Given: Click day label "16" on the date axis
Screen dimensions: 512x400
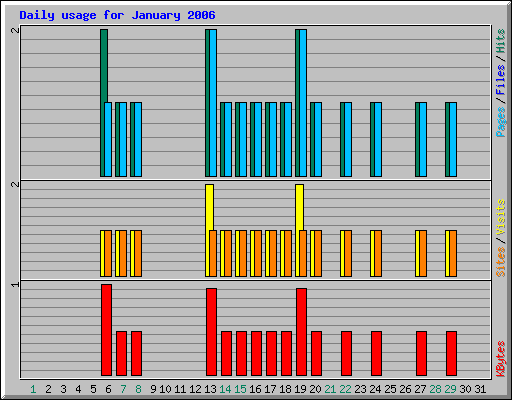Looking at the screenshot, I should click(x=255, y=389).
